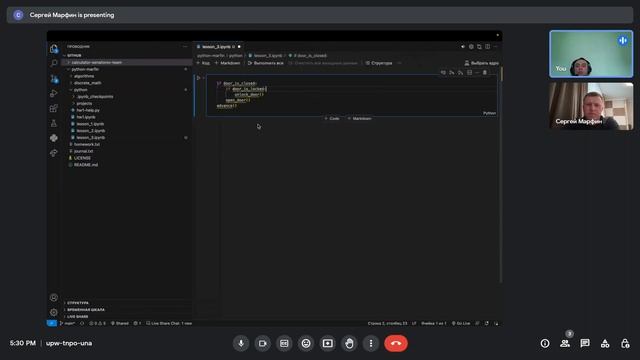Expand the algorithms folder

click(127, 76)
